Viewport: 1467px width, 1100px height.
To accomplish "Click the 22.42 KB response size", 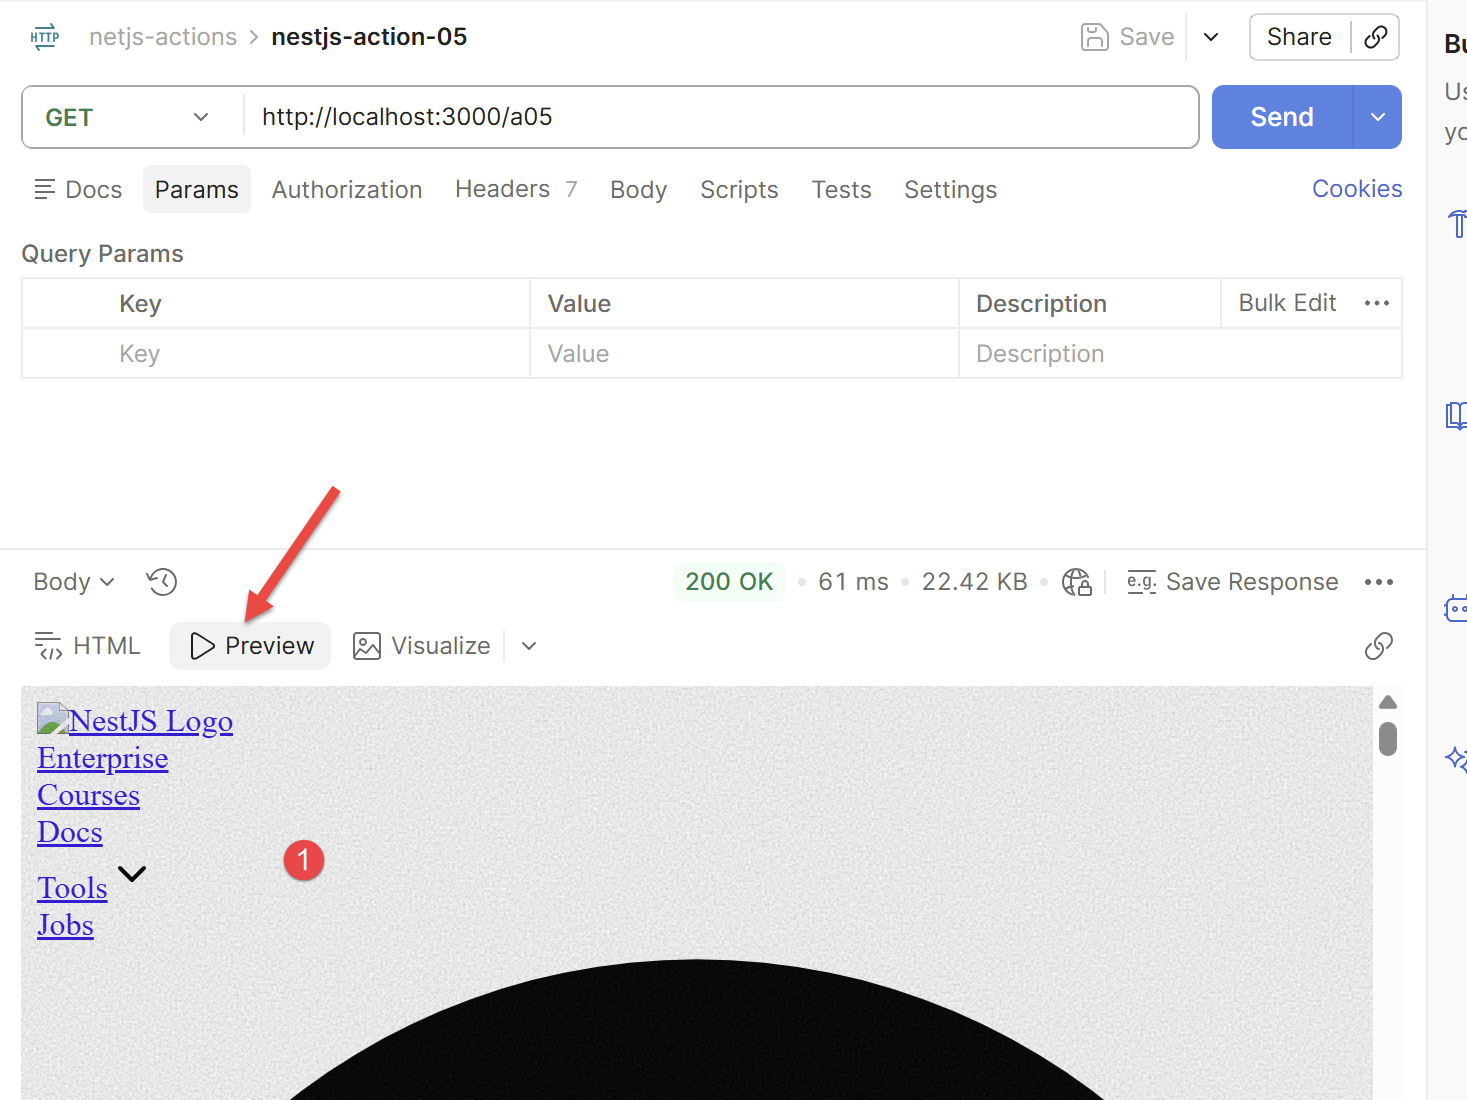I will (x=975, y=582).
